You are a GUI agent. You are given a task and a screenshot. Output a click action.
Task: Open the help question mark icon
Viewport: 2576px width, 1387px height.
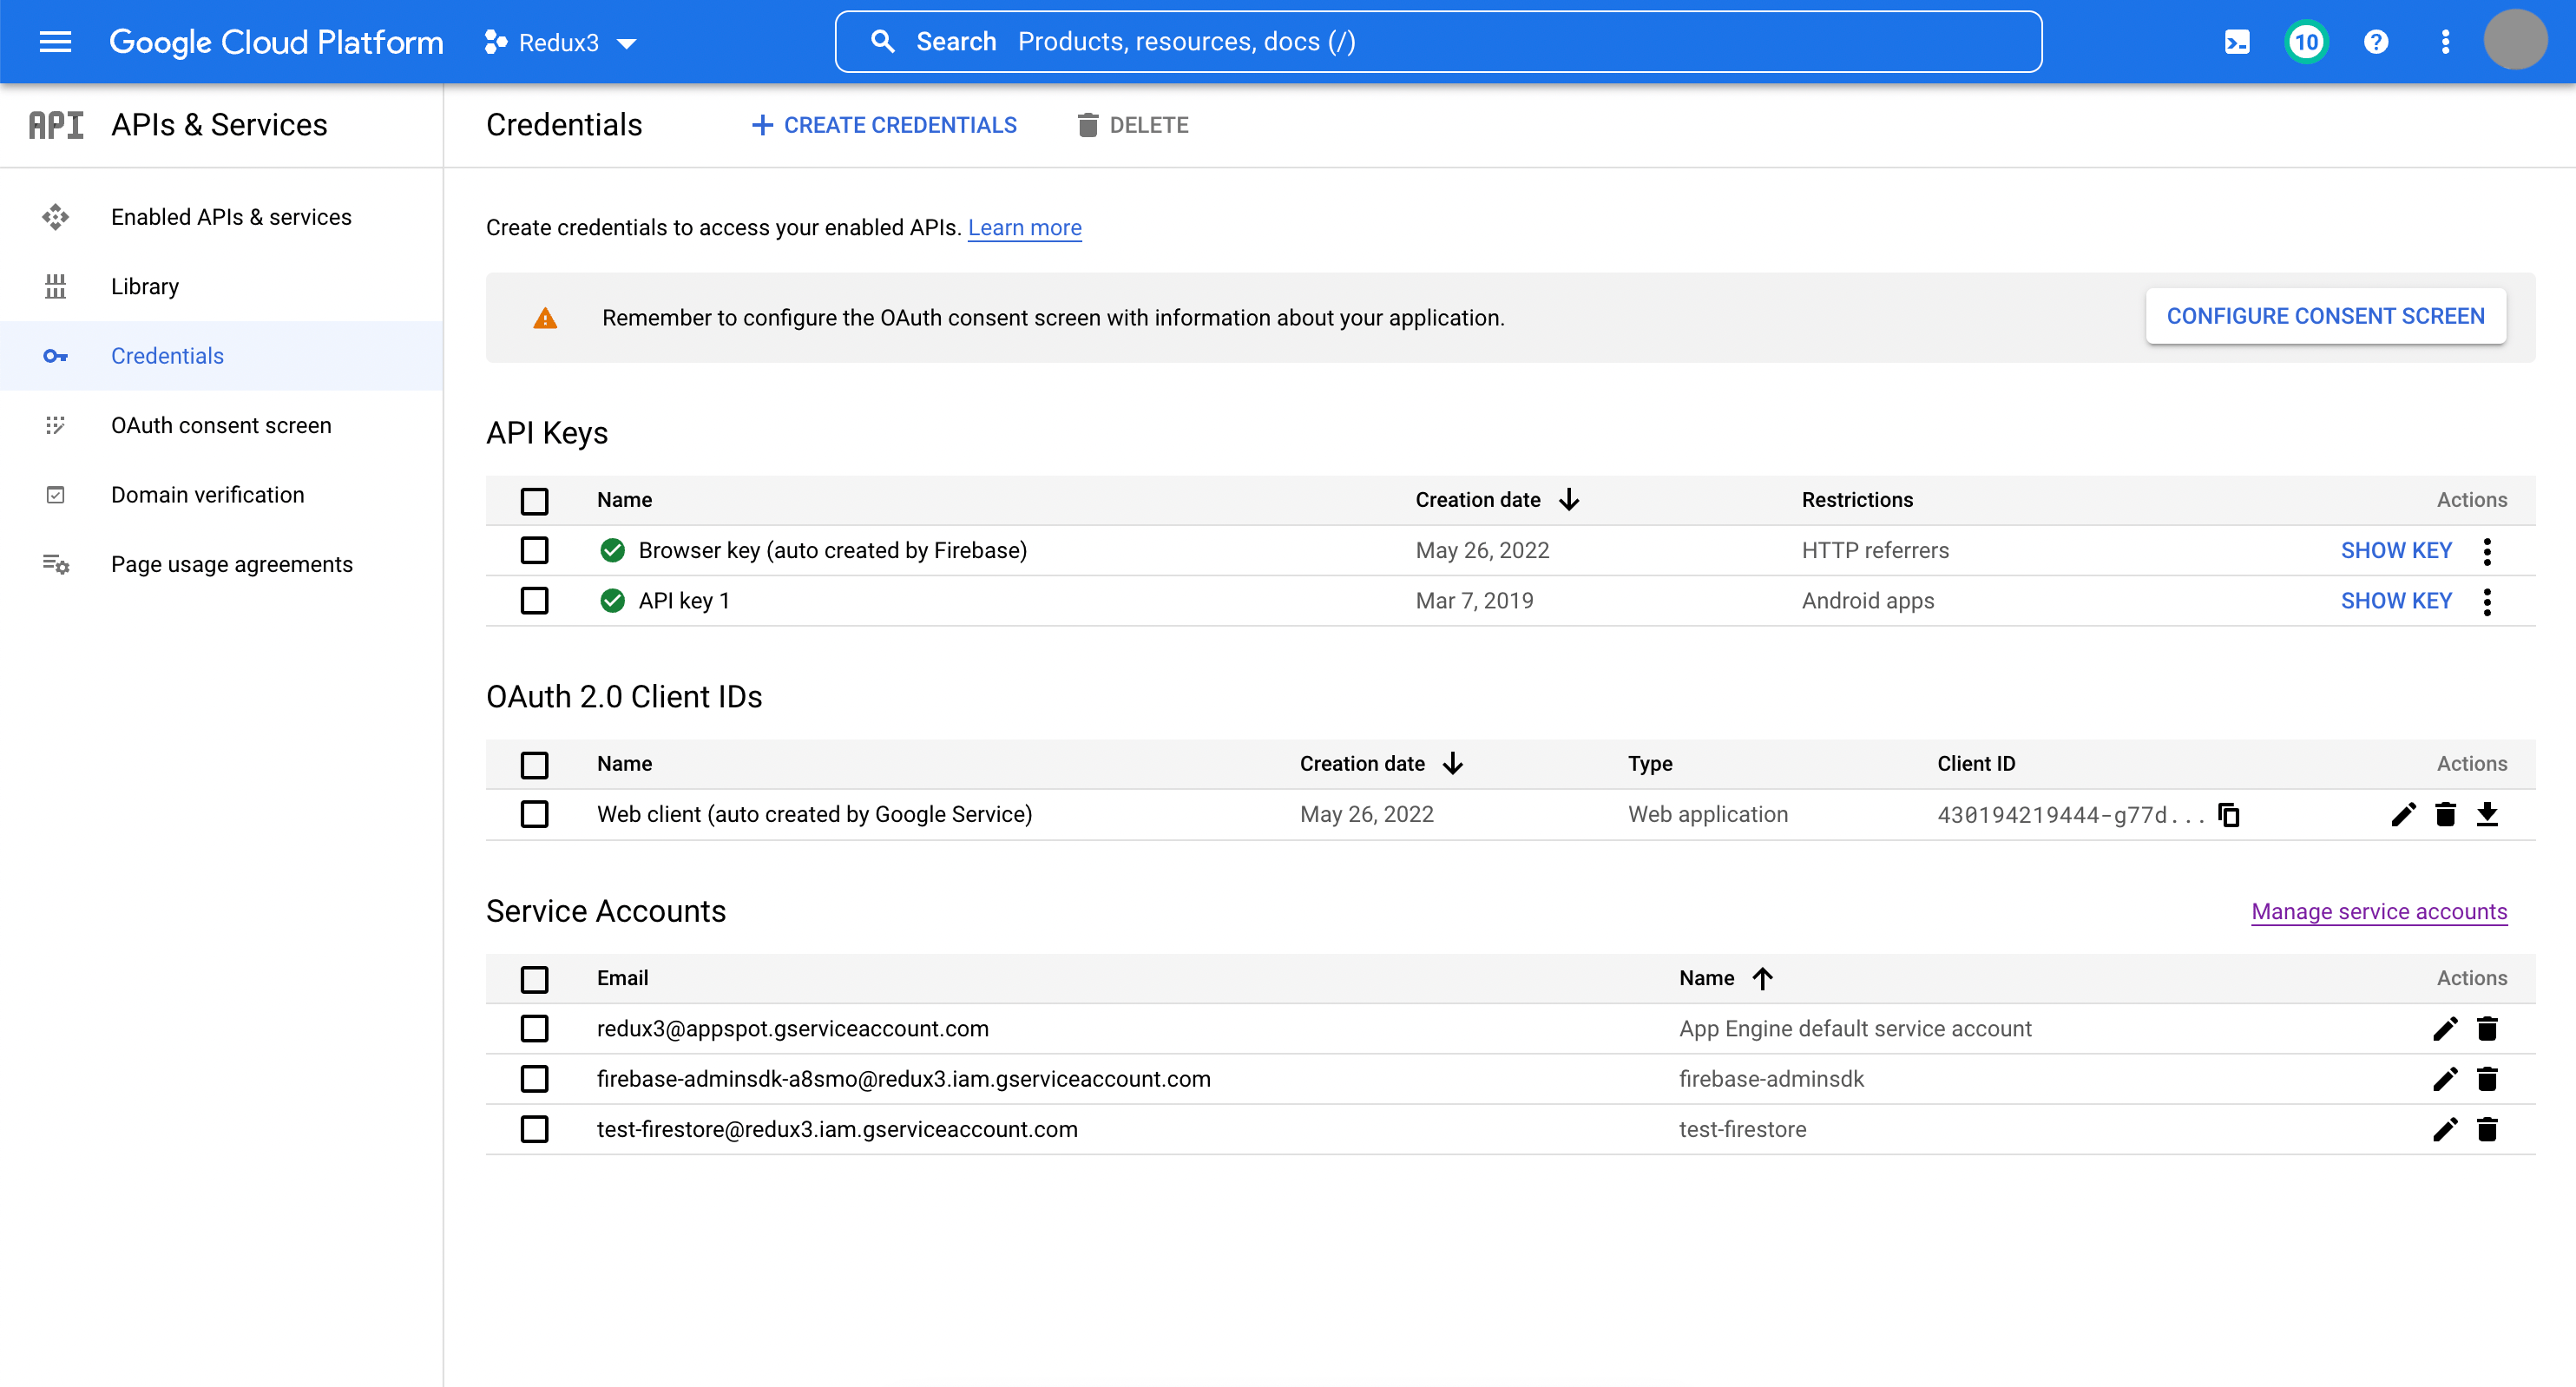pyautogui.click(x=2376, y=42)
